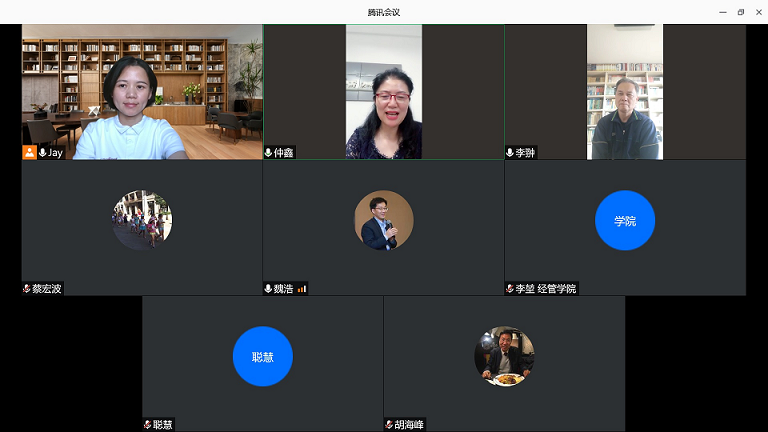
Task: Select 李翀's video feed
Action: [x=624, y=91]
